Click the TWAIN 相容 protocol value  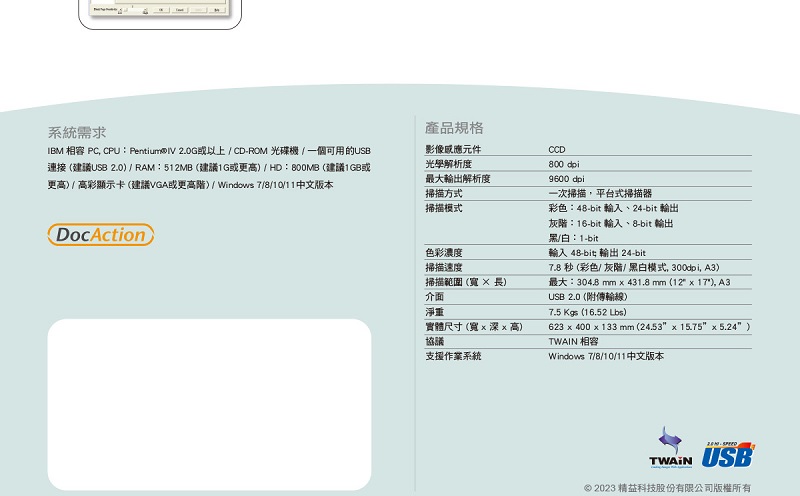click(573, 341)
